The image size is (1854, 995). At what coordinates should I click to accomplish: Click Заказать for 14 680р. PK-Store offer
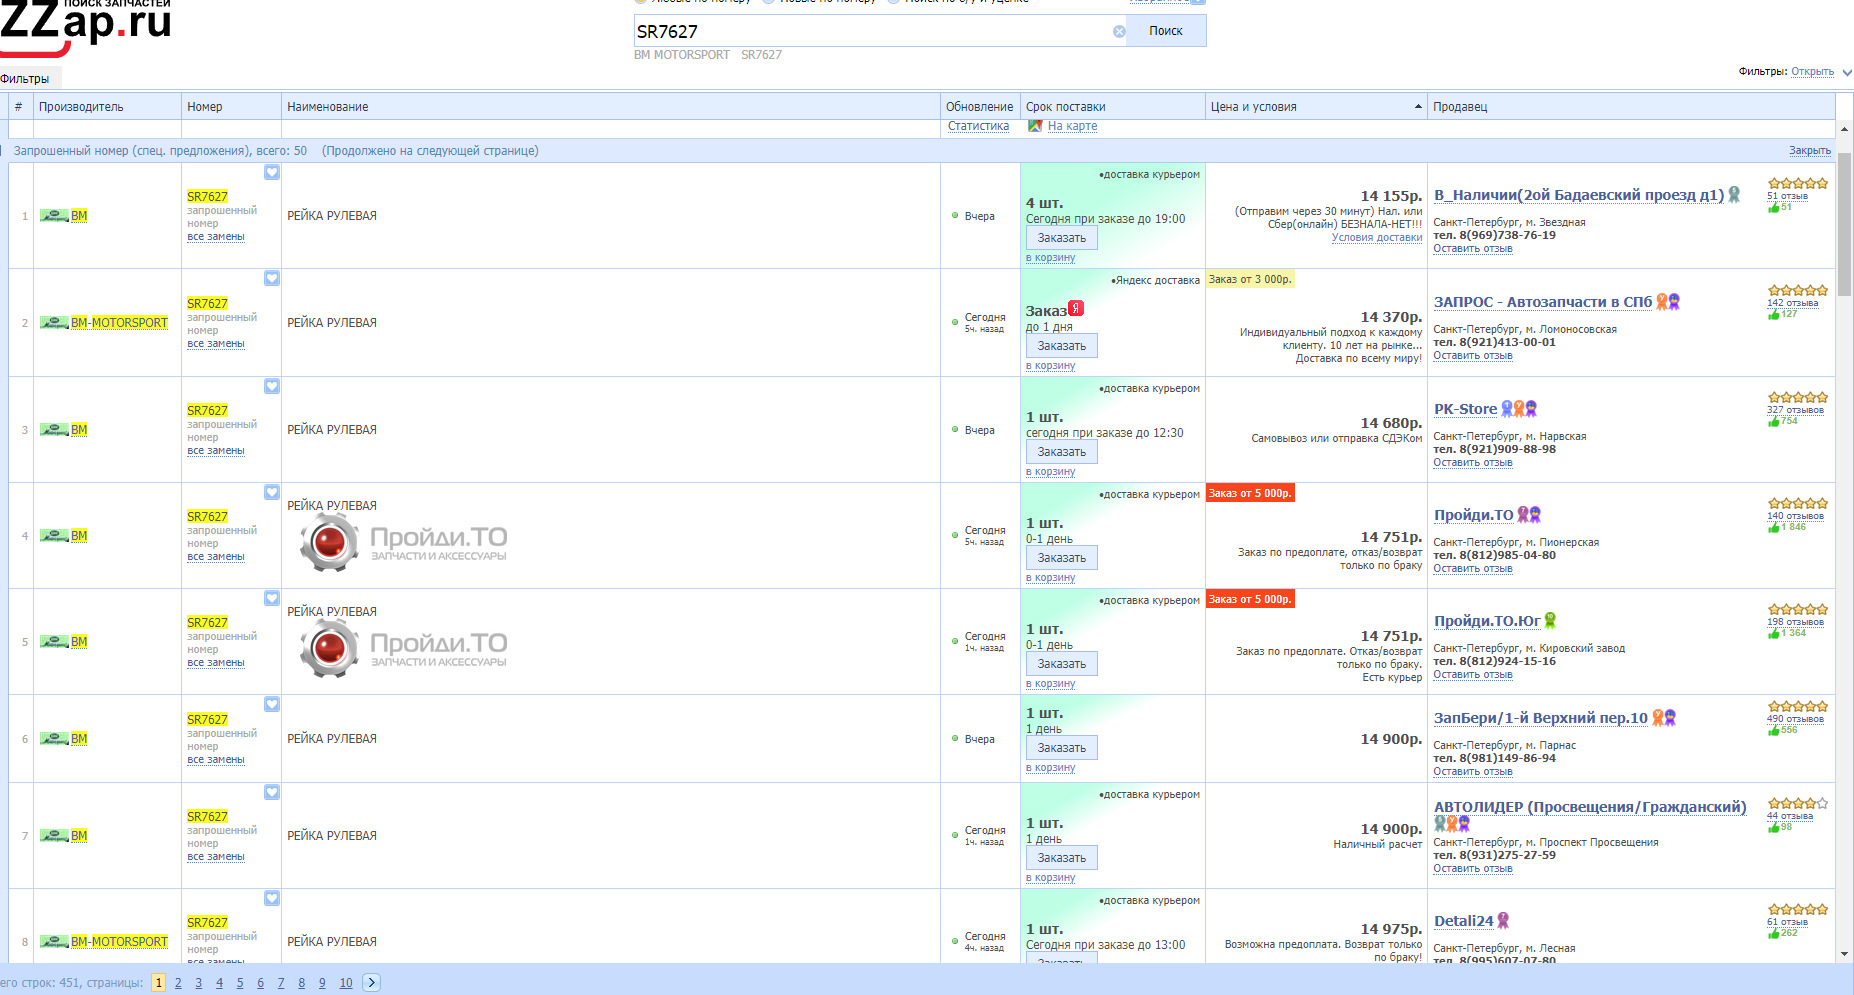(x=1061, y=452)
